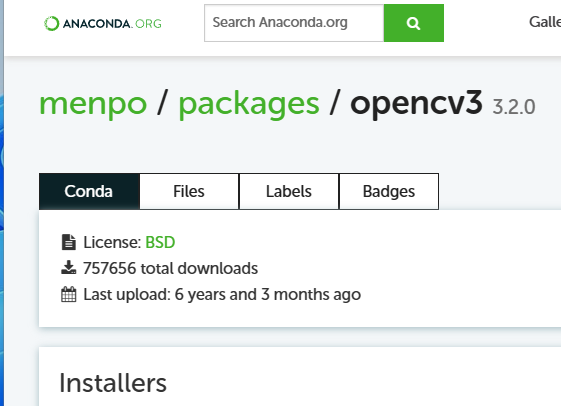Click the License document icon
The width and height of the screenshot is (561, 406).
pos(69,242)
